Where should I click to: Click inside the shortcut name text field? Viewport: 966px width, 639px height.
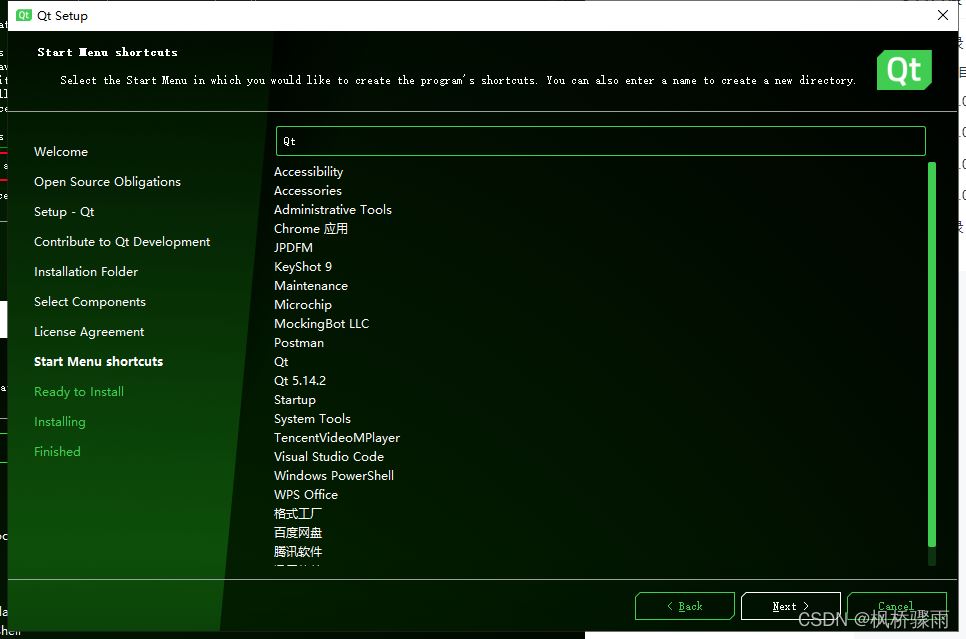[599, 141]
